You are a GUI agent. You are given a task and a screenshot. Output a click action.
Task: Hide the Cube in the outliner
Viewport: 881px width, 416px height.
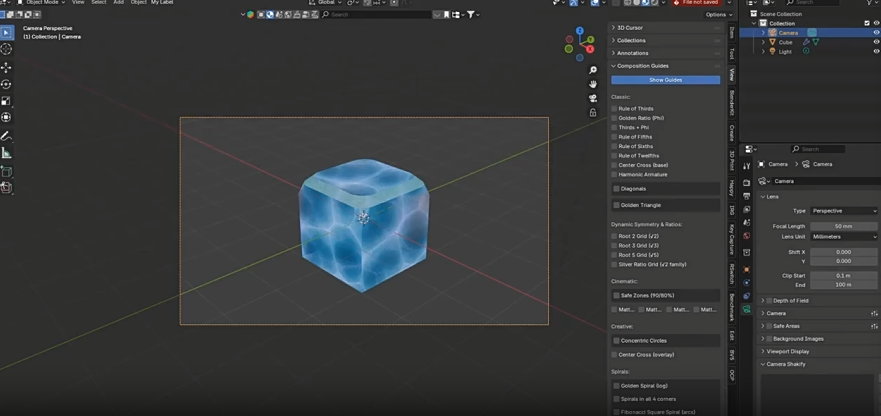(x=876, y=42)
